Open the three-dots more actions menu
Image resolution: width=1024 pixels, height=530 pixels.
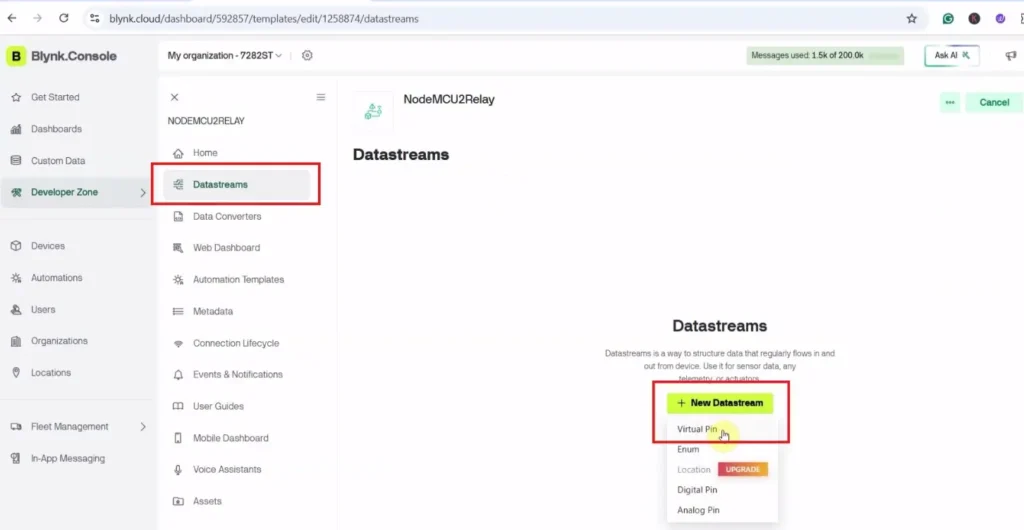click(x=950, y=102)
